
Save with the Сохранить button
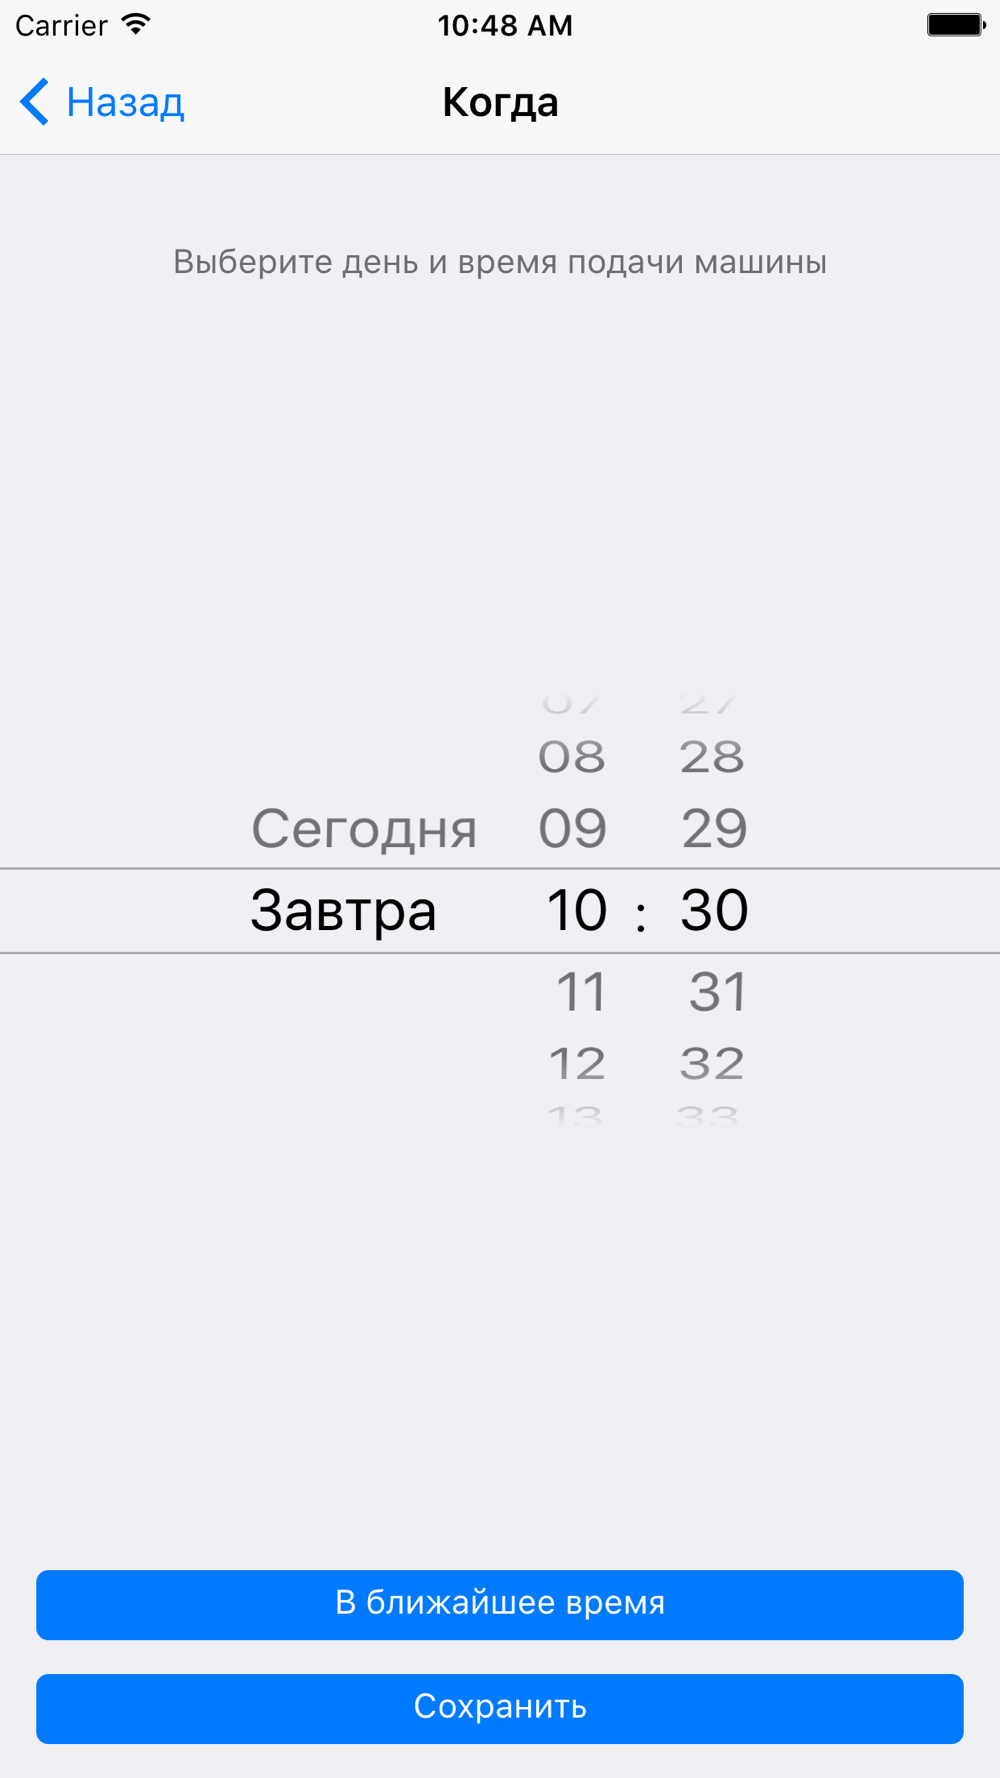[x=500, y=1708]
